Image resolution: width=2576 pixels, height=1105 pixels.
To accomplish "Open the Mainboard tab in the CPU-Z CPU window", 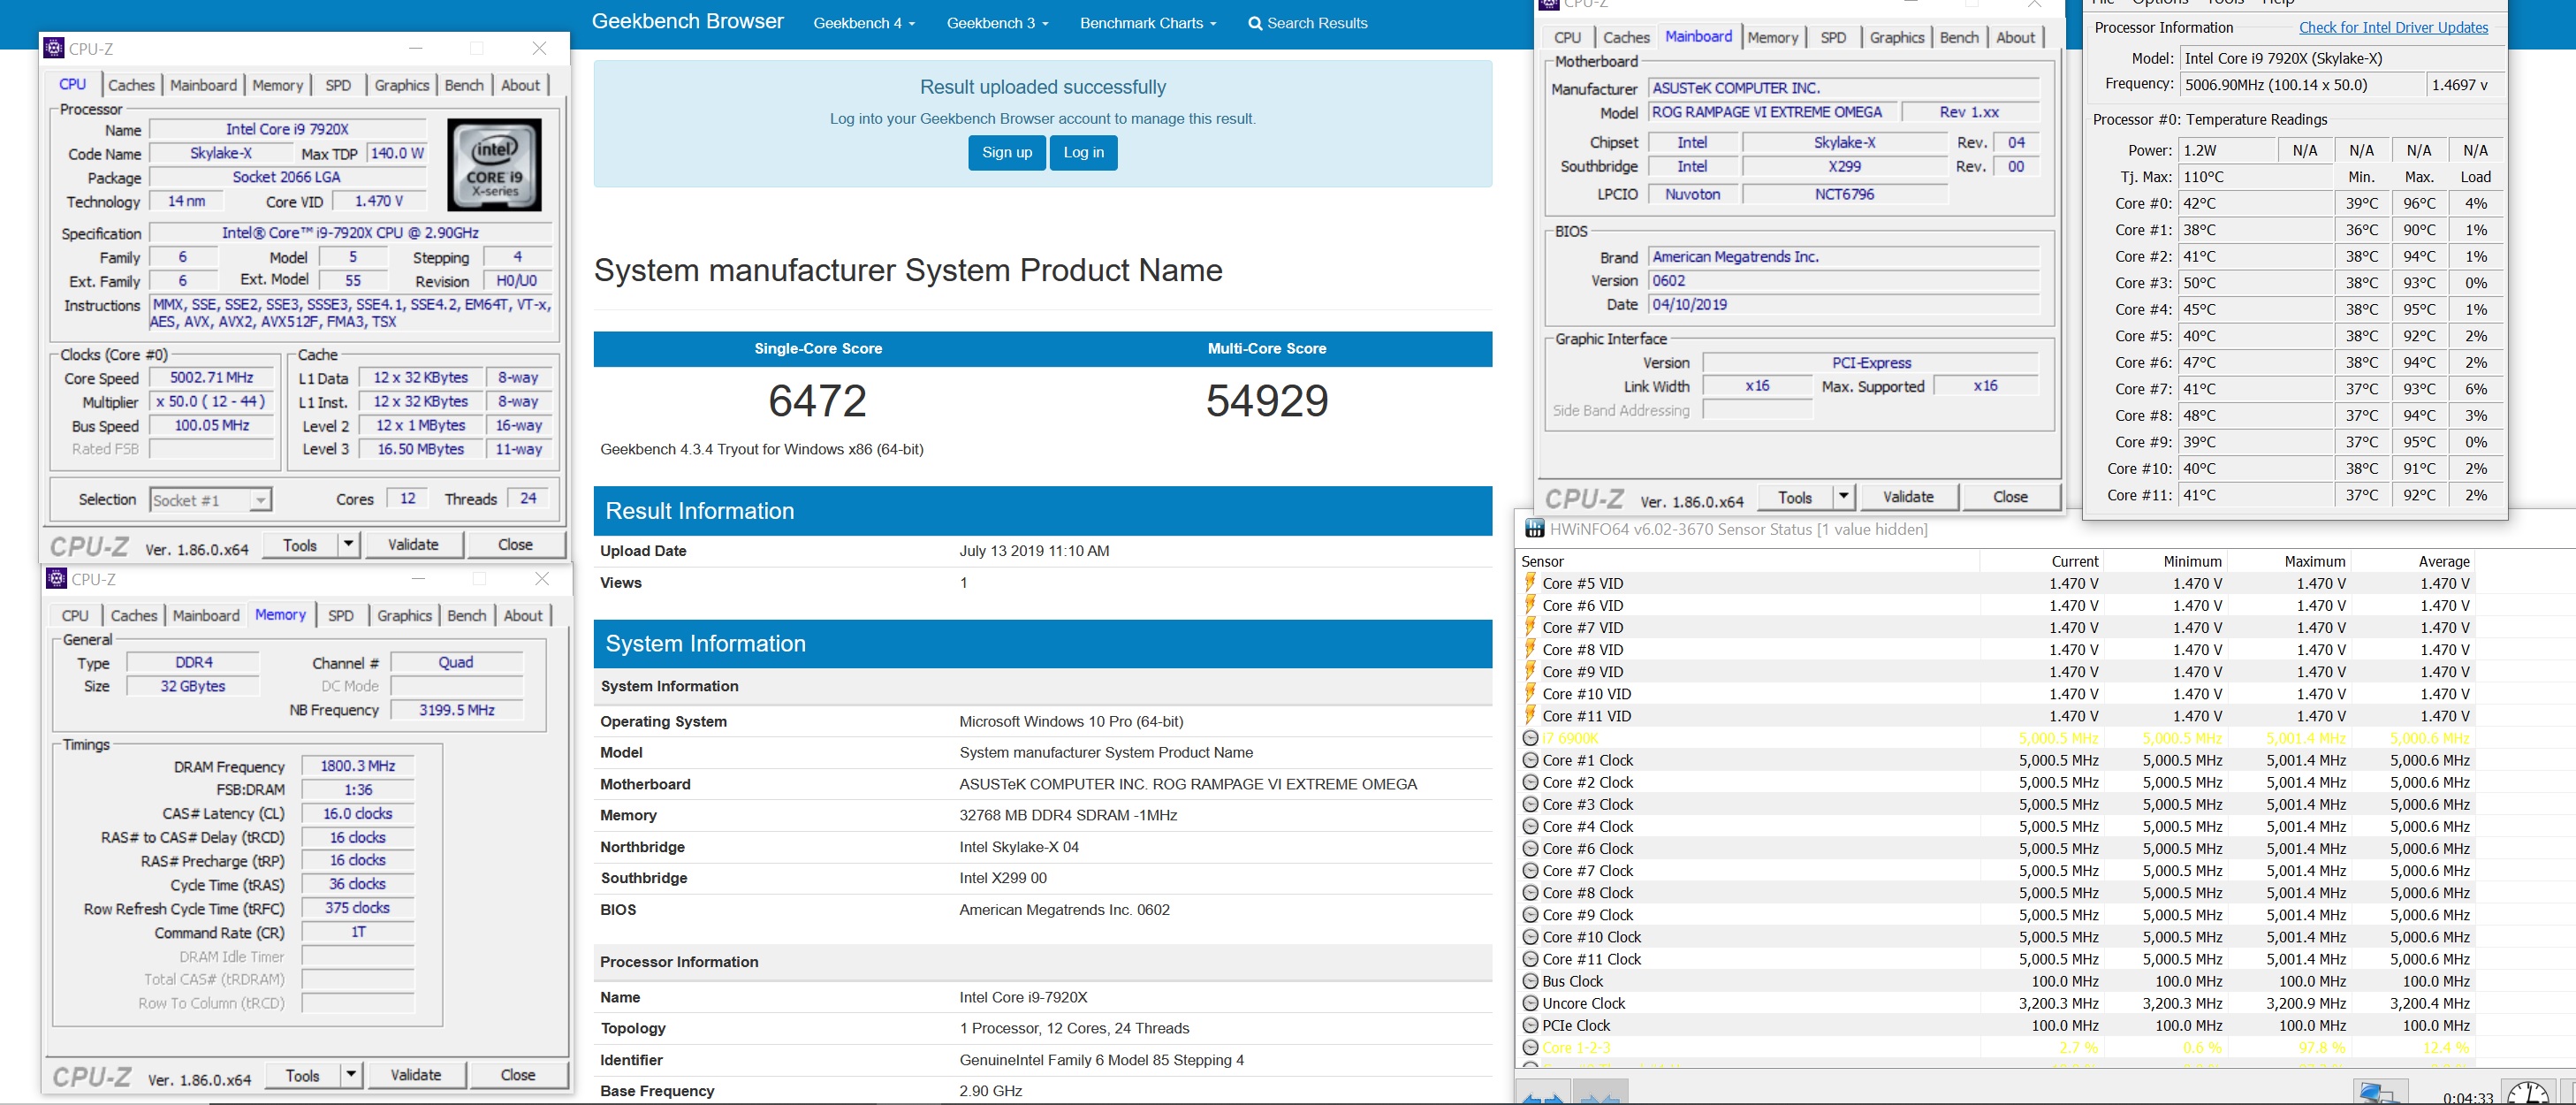I will point(203,85).
